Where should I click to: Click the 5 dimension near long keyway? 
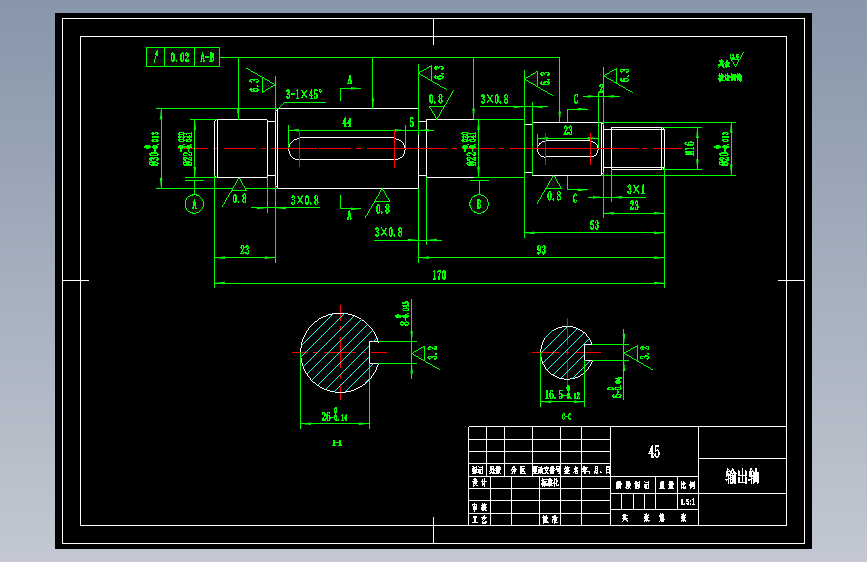[x=412, y=122]
